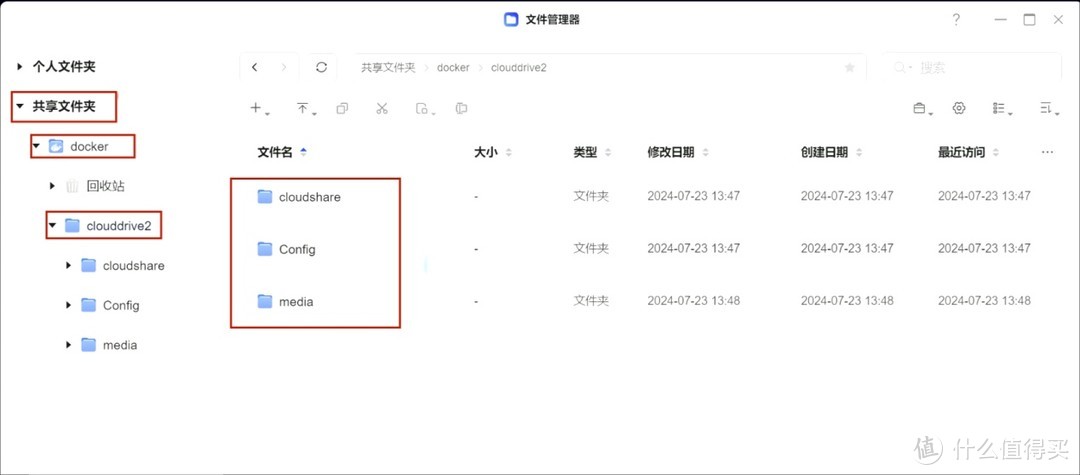
Task: Sort by 最近访问 column header
Action: click(962, 152)
